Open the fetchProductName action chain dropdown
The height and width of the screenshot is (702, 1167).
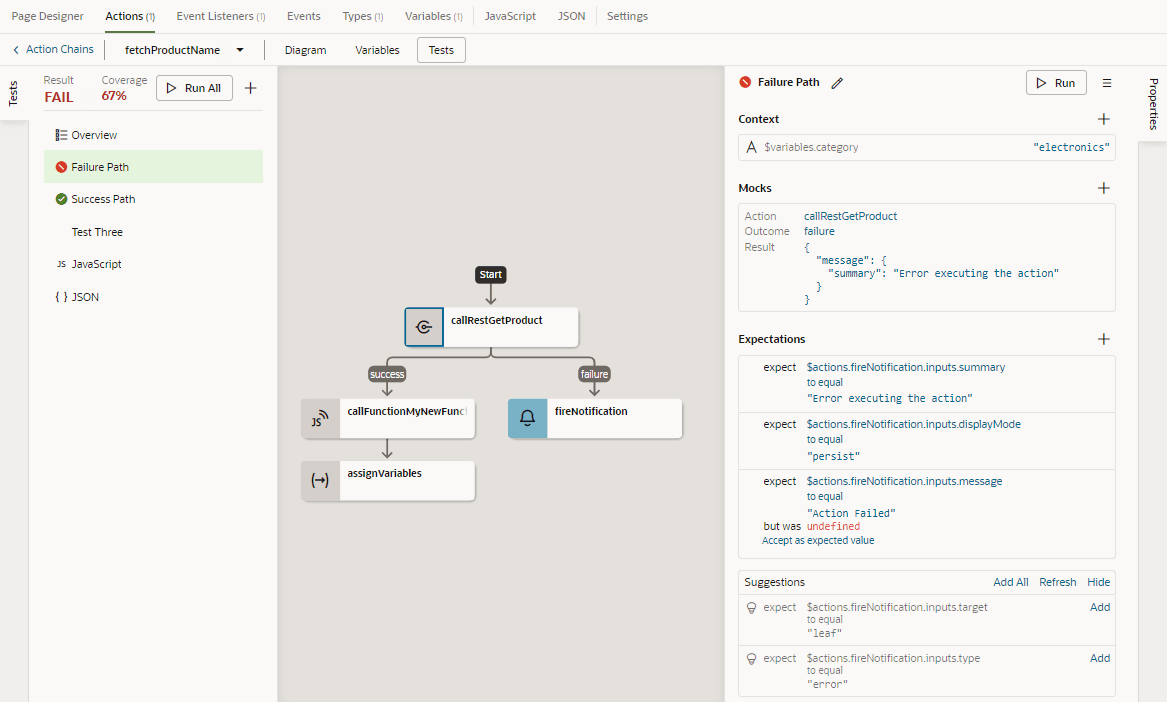pyautogui.click(x=240, y=50)
